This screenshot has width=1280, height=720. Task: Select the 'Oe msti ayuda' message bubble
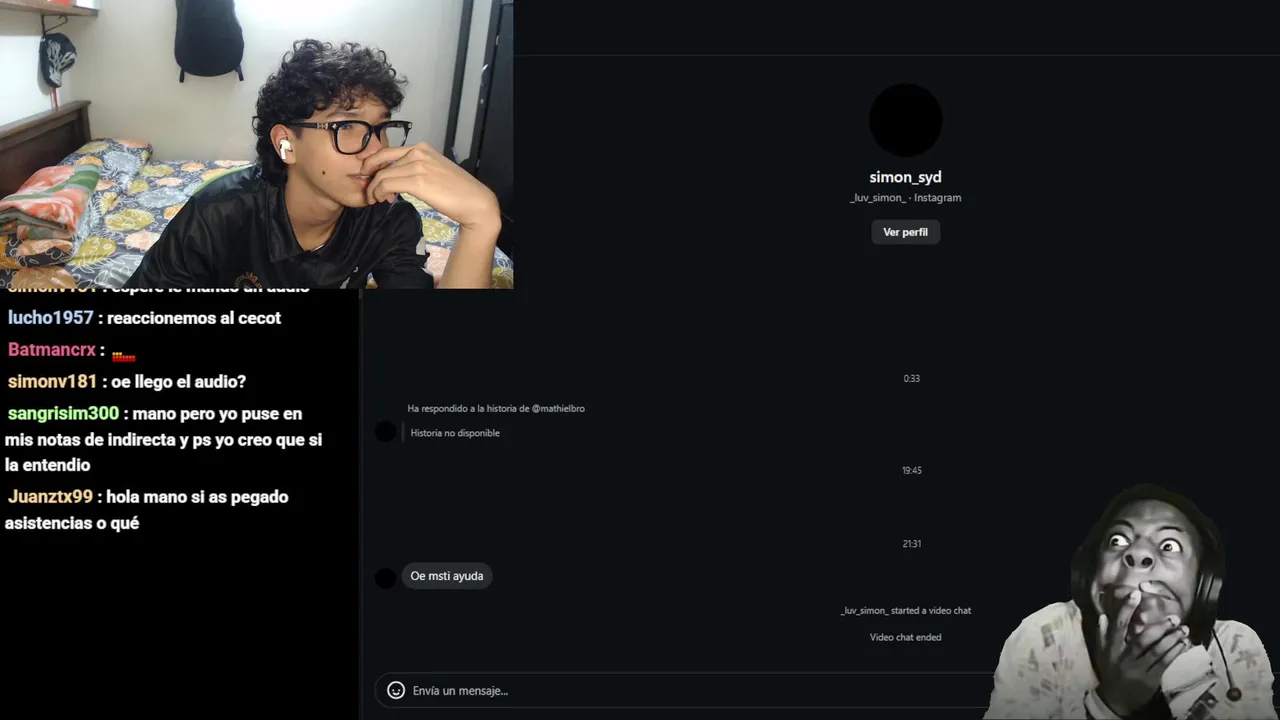pyautogui.click(x=447, y=576)
